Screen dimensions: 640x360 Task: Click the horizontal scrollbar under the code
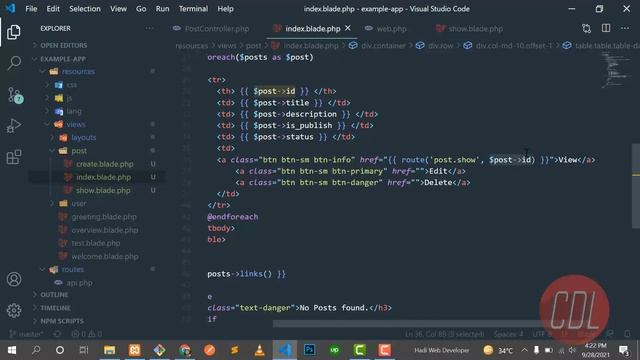pos(408,324)
